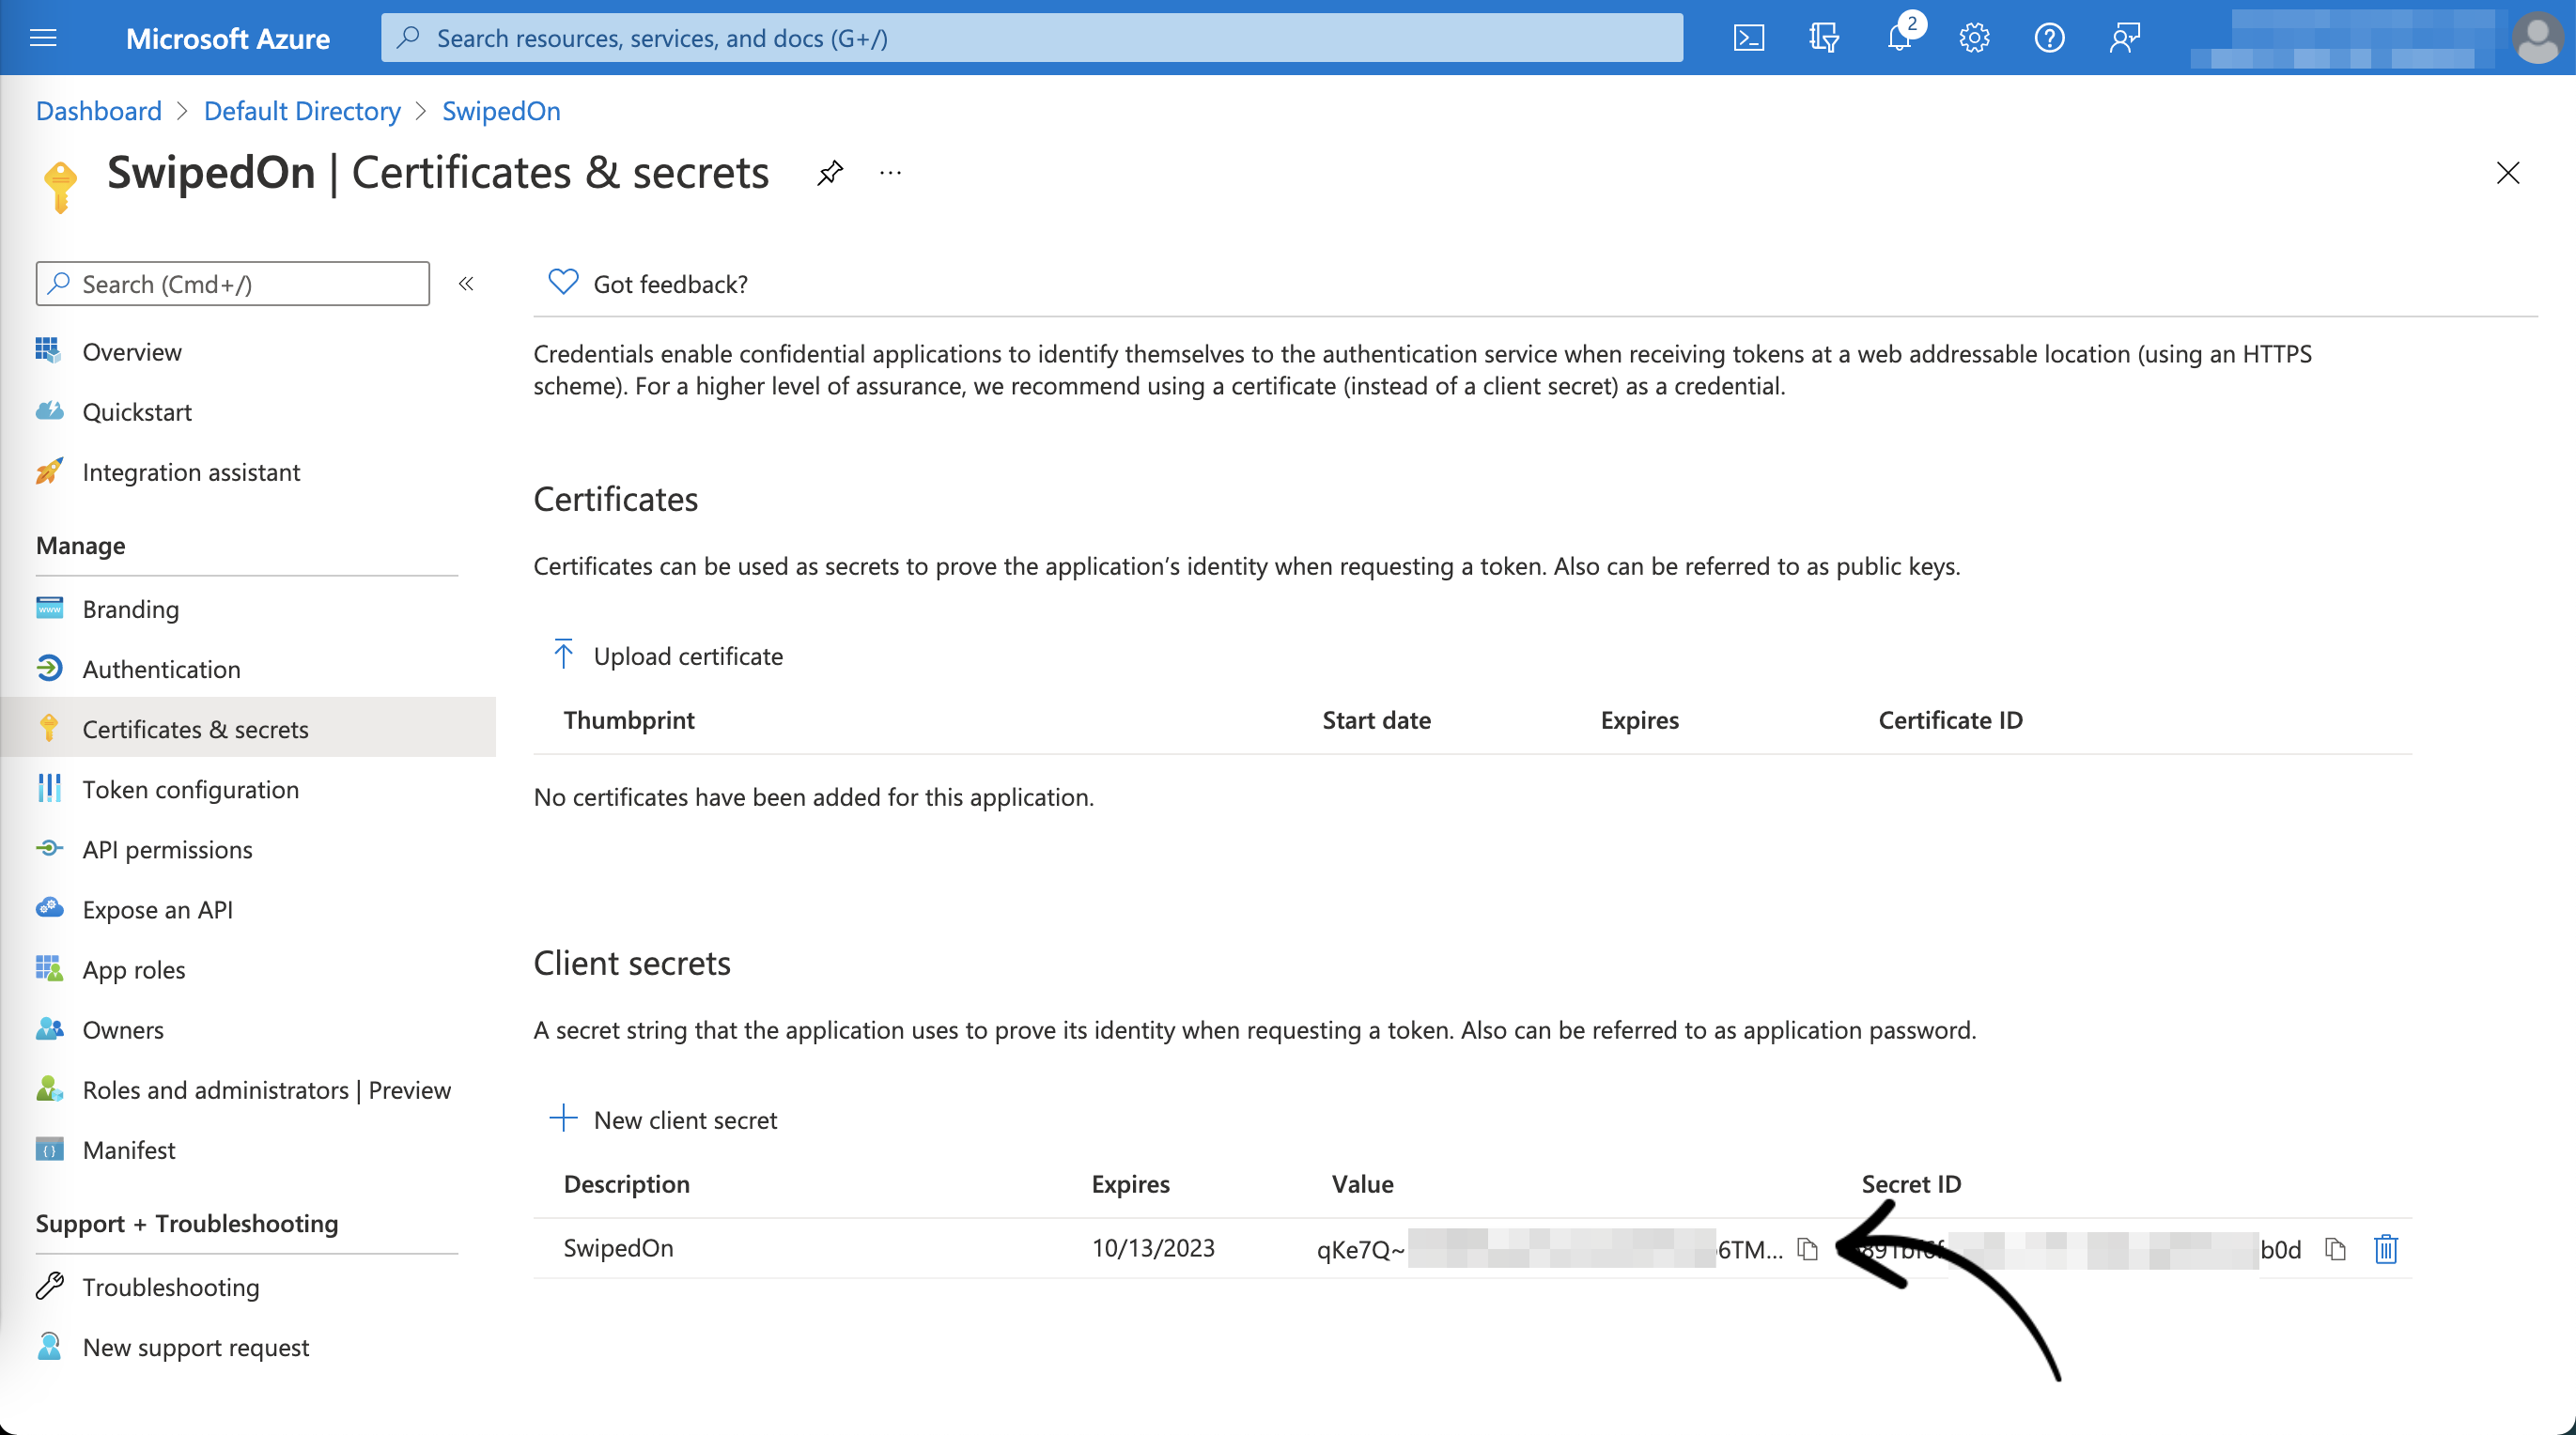Click New client secret label
This screenshot has width=2576, height=1435.
click(685, 1120)
